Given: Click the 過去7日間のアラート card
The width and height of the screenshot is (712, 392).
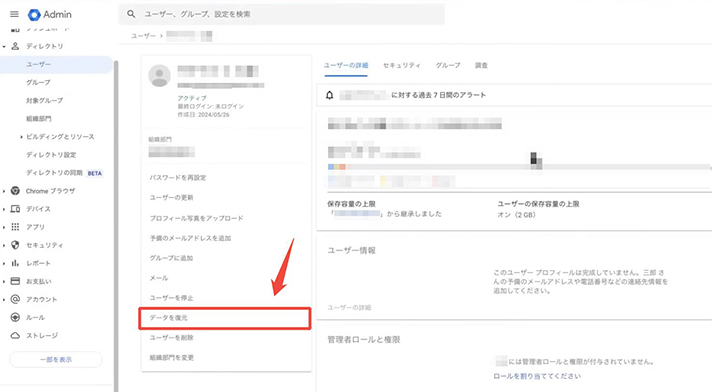Looking at the screenshot, I should coord(514,95).
